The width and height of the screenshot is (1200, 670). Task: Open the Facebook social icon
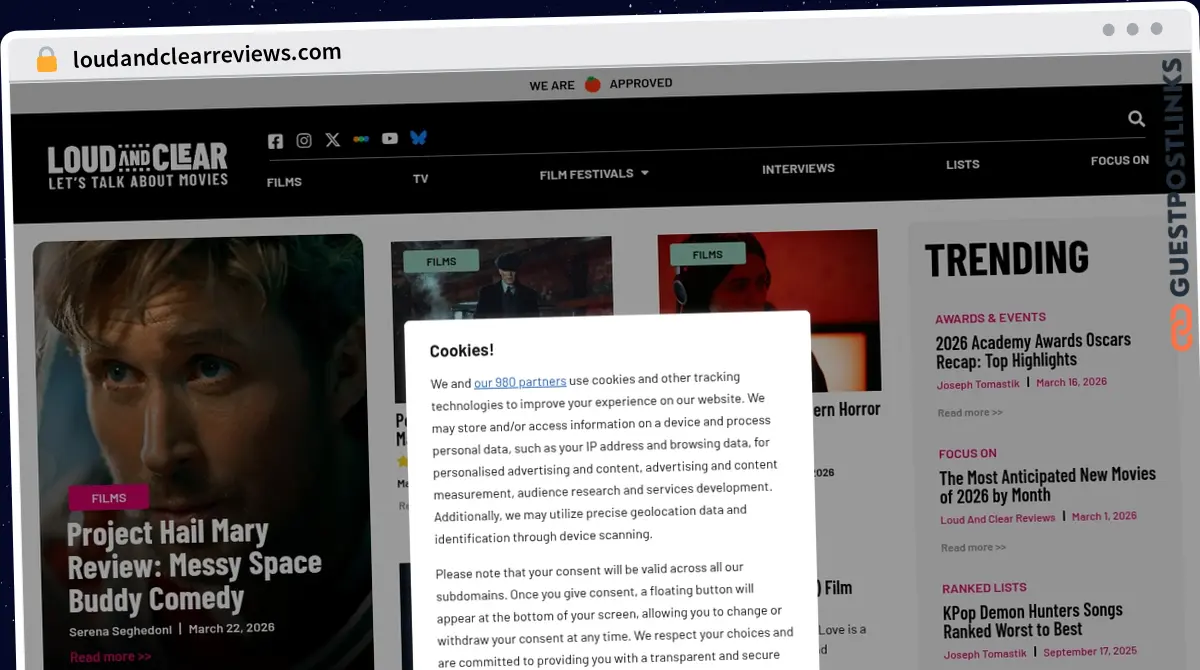(276, 142)
